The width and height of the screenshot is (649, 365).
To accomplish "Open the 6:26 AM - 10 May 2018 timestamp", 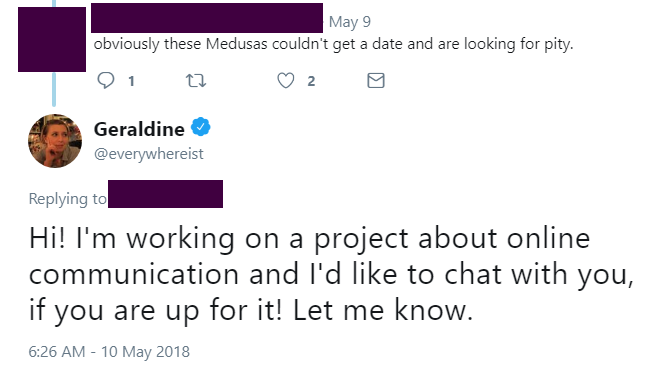I will click(x=109, y=352).
